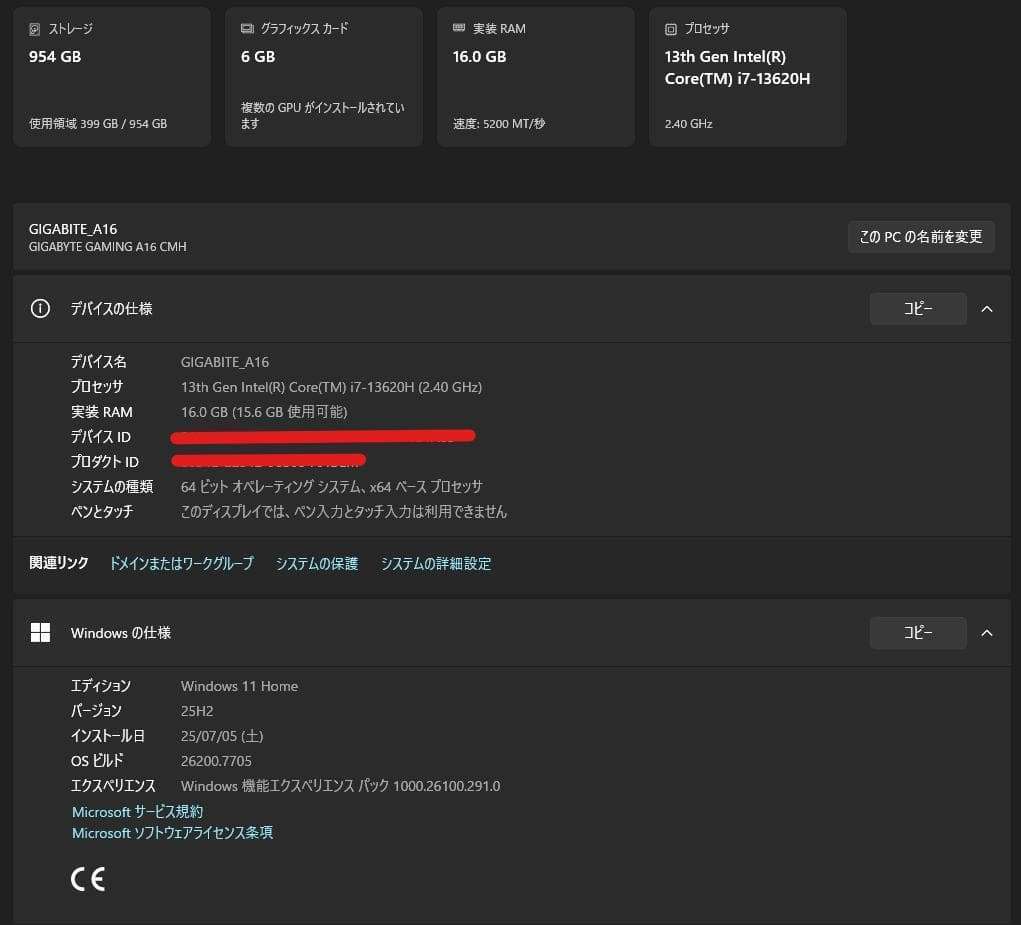
Task: Click the デバイス ID label
Action: click(100, 437)
